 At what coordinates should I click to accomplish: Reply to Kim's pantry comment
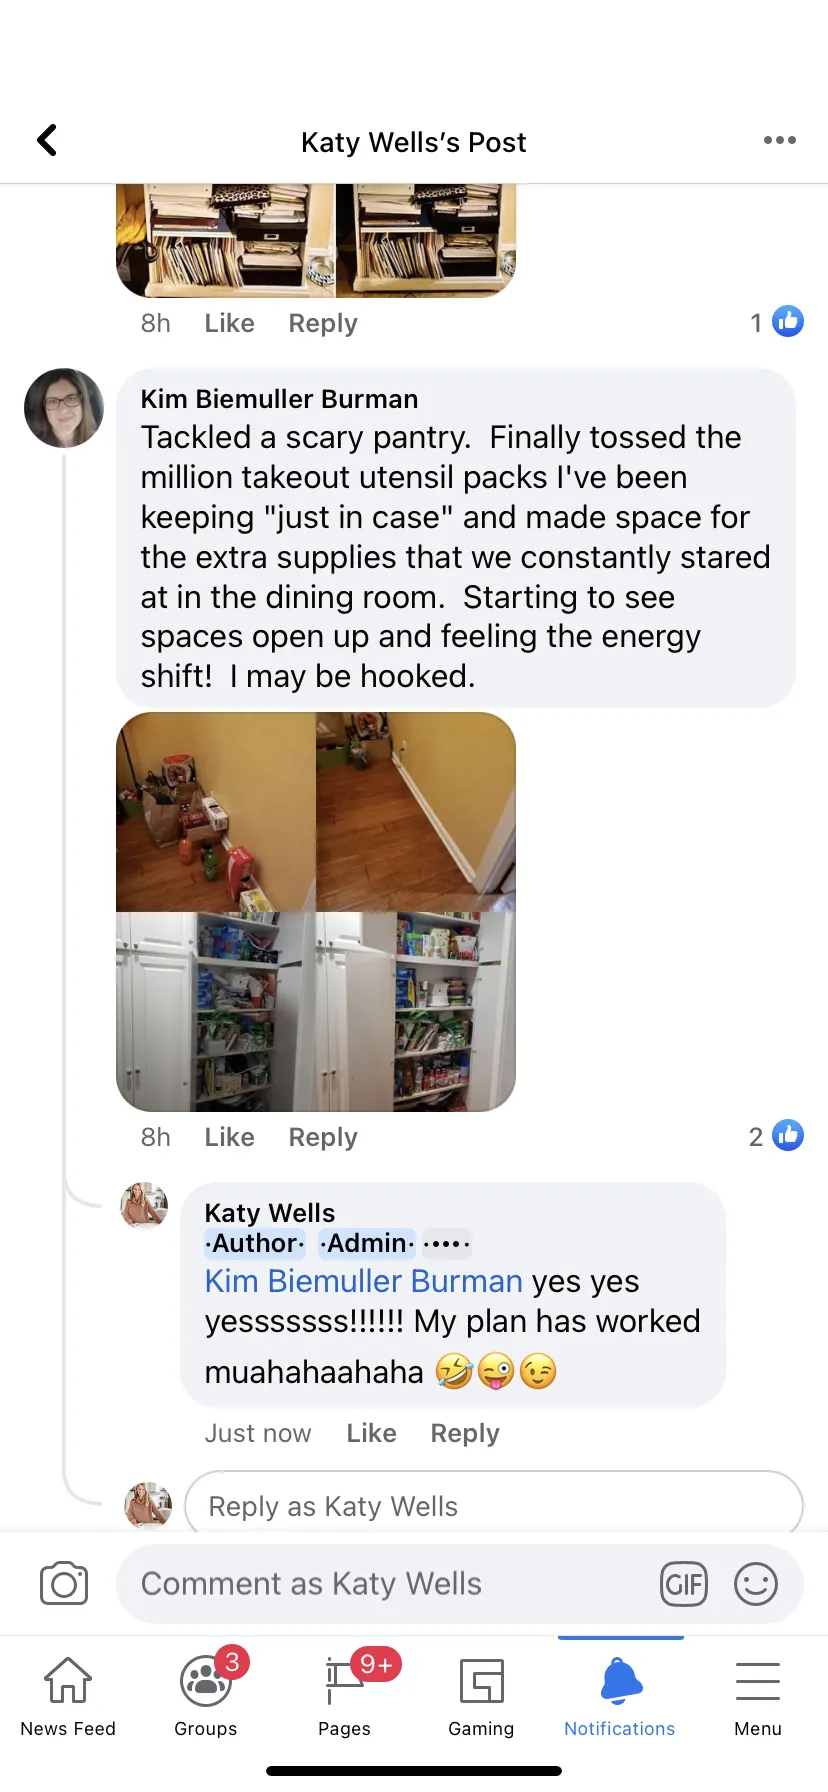point(323,1137)
